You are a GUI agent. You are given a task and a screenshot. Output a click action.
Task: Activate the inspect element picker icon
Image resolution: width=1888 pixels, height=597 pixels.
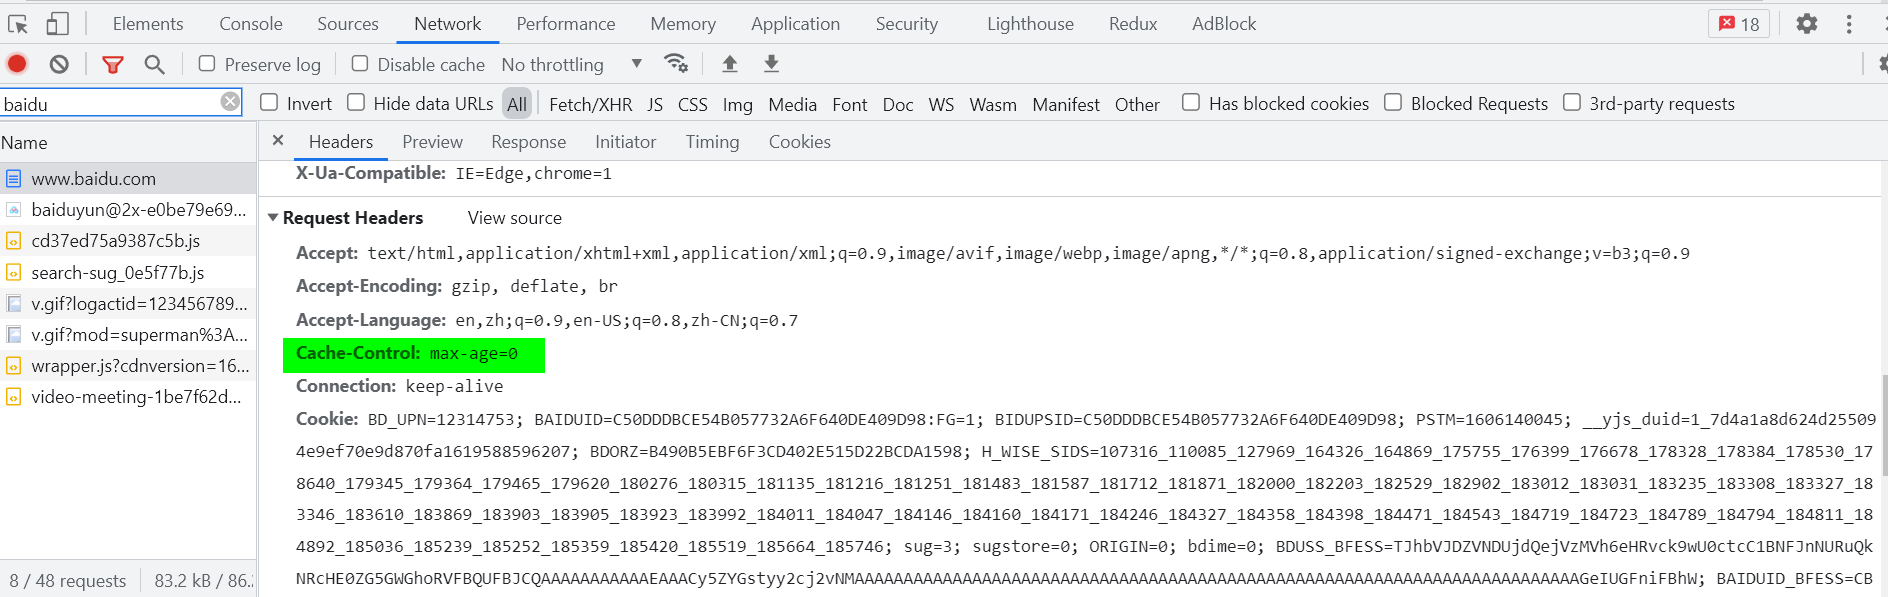pos(18,24)
